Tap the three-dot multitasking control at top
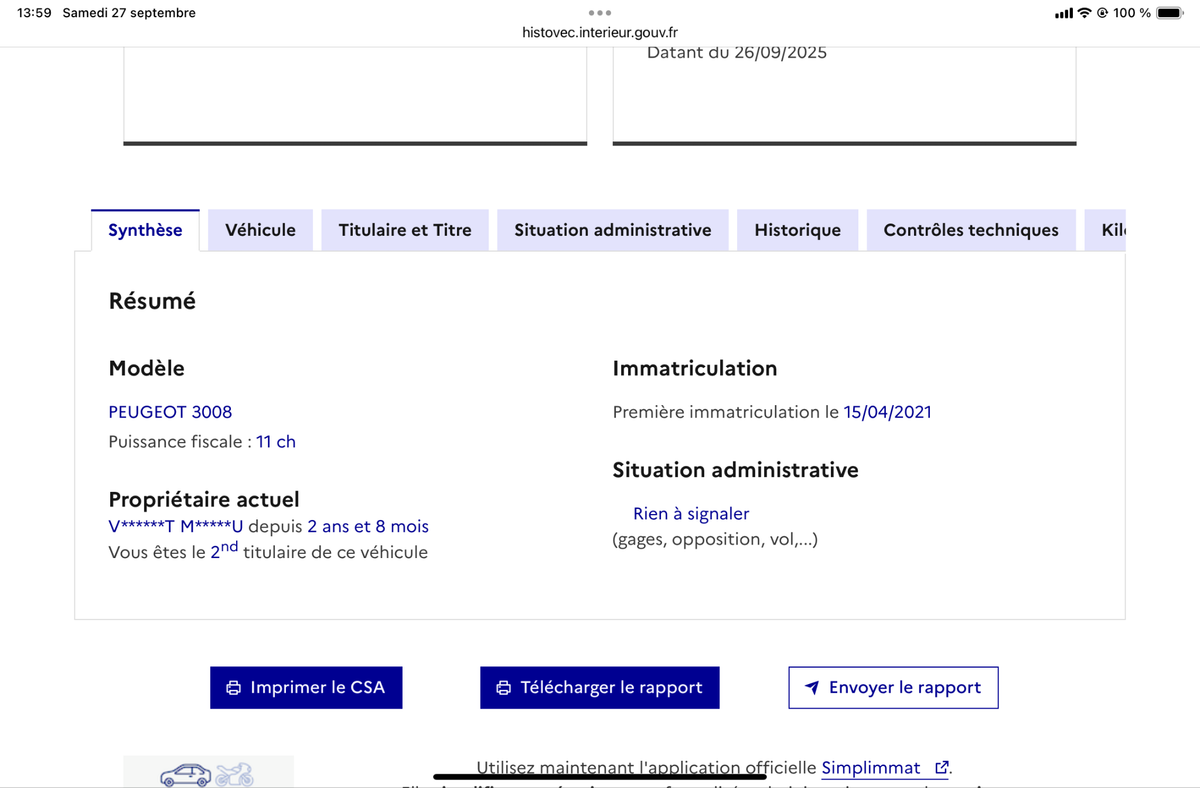This screenshot has width=1200, height=788. point(600,13)
